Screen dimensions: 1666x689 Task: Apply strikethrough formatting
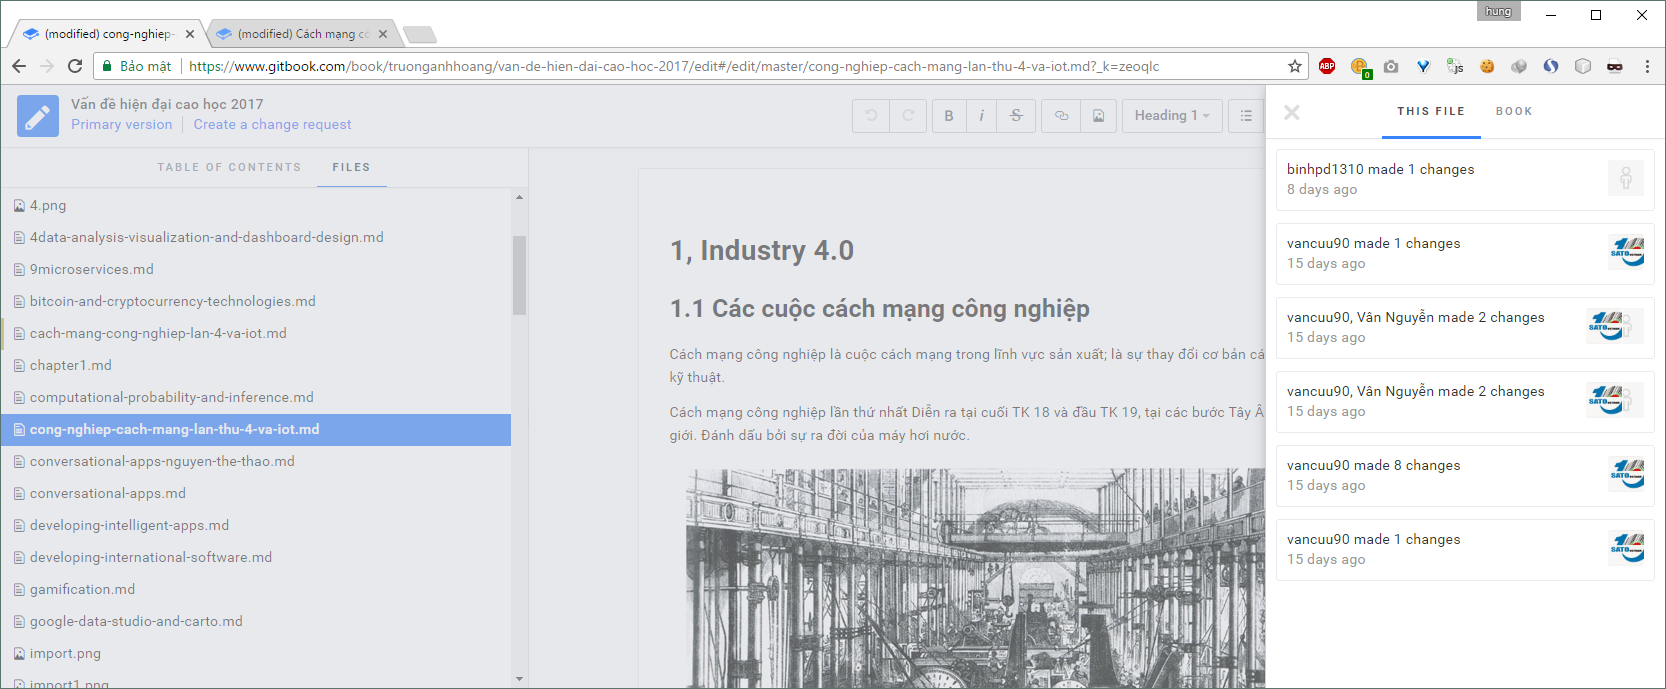[x=1016, y=116]
